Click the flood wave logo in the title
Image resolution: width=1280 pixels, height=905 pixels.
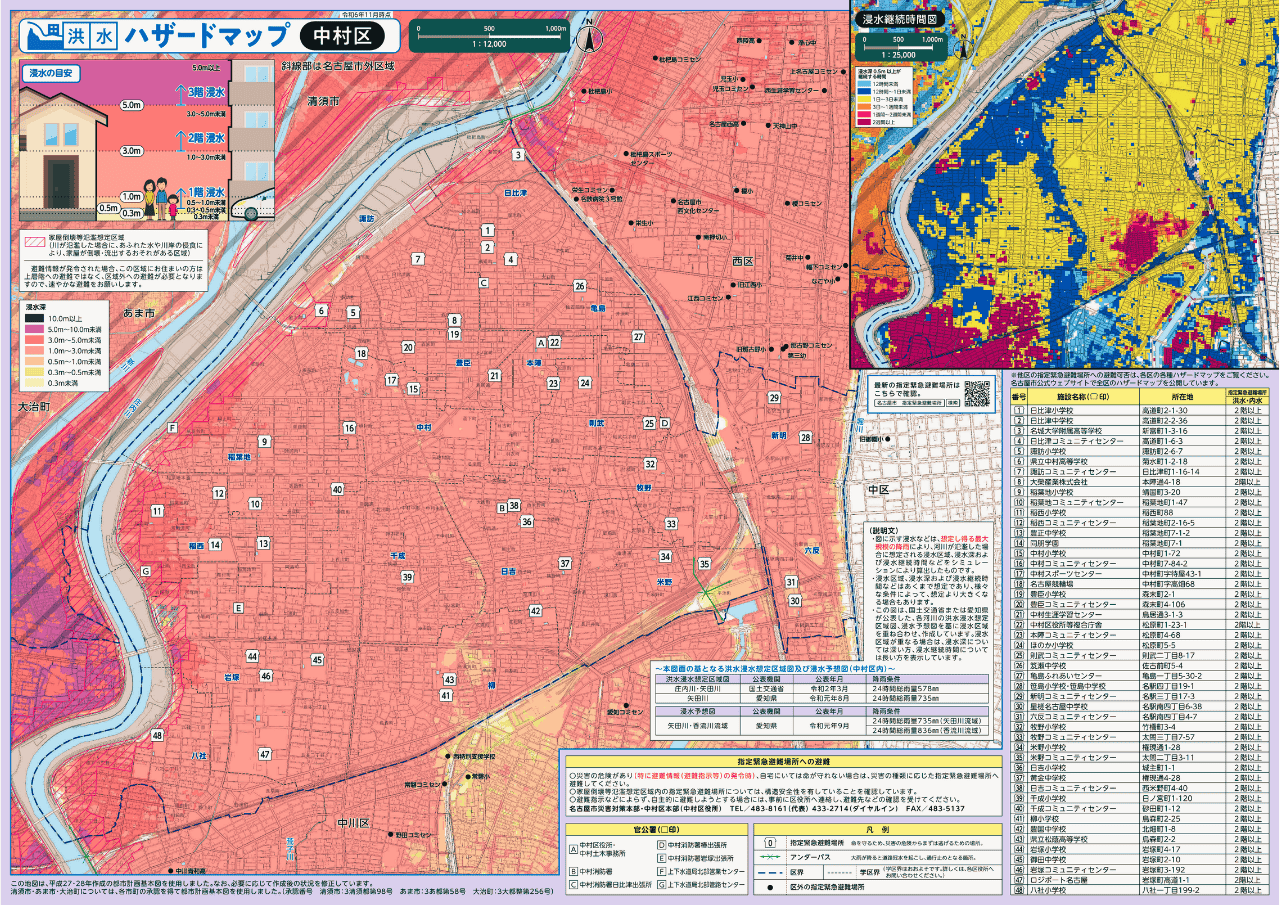tap(40, 35)
